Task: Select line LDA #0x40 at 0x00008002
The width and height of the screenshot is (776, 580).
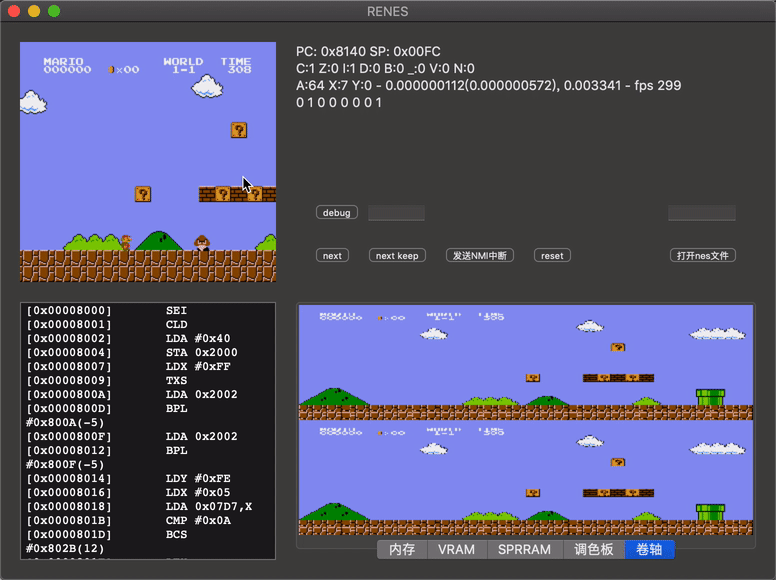Action: point(128,338)
